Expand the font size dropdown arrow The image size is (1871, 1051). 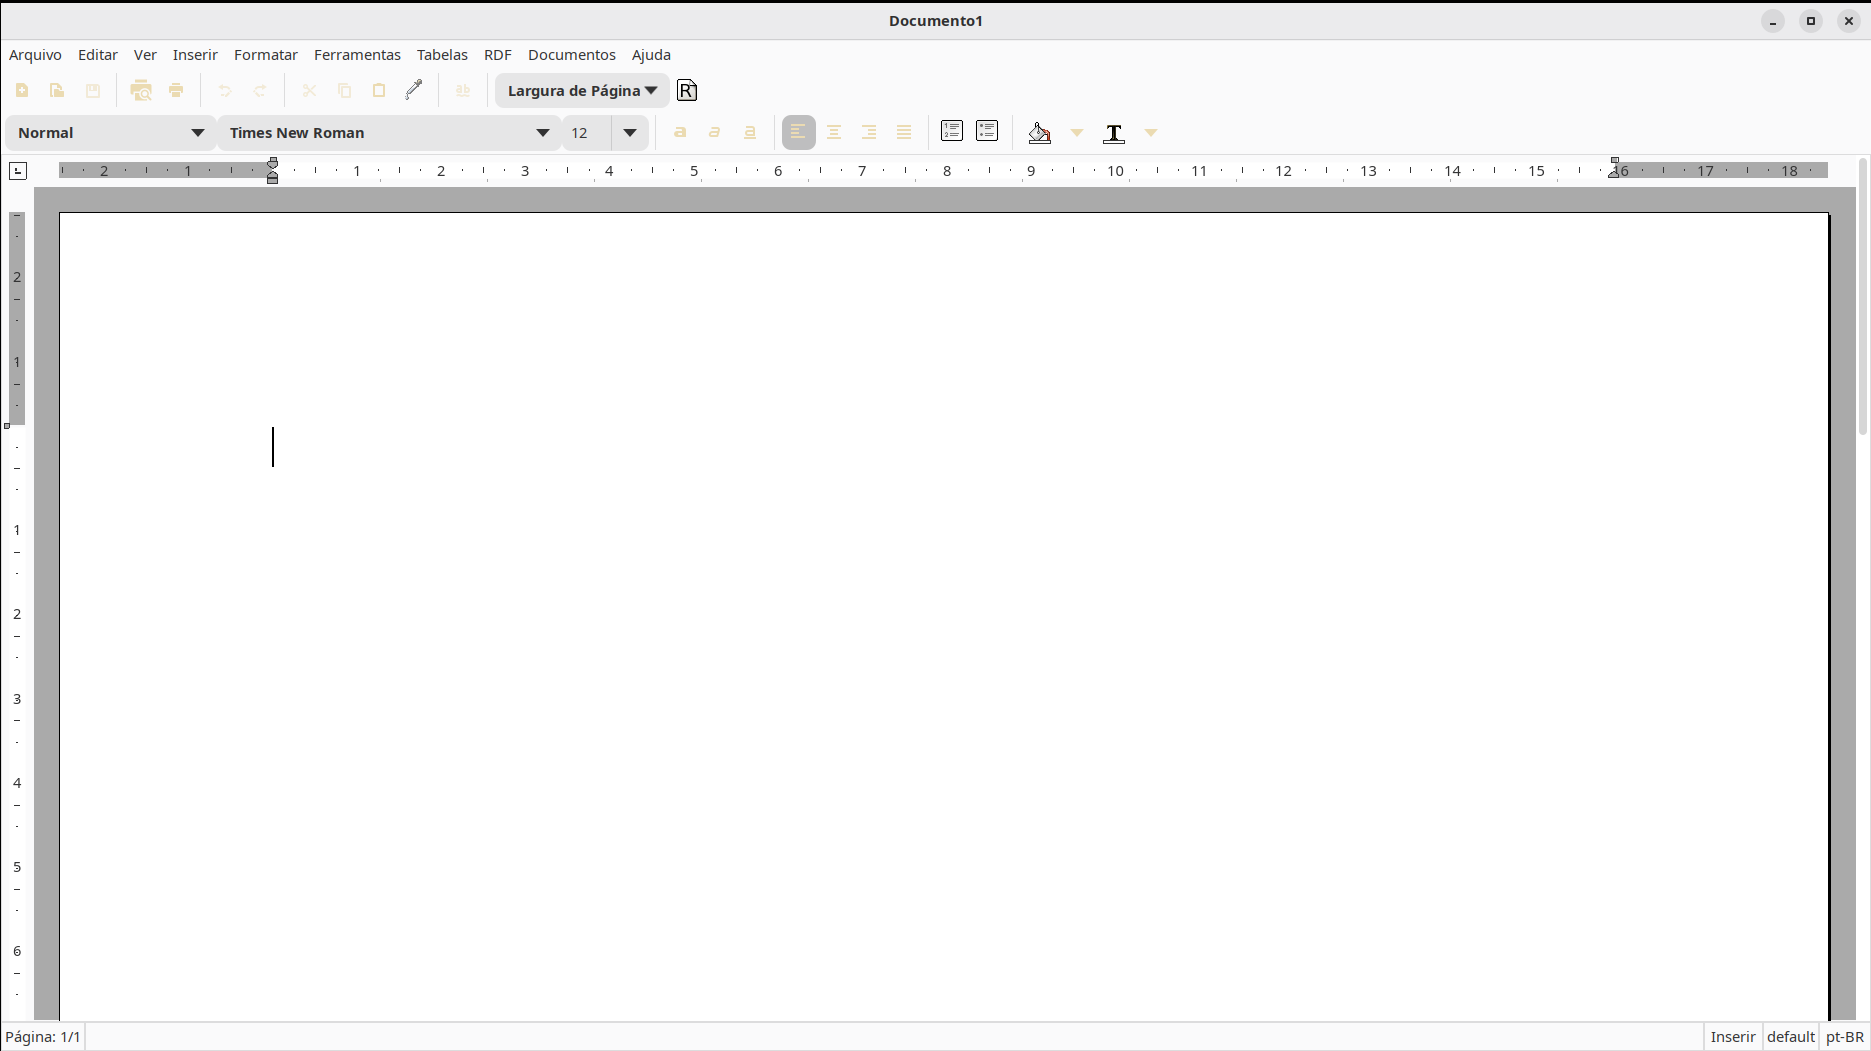point(630,132)
